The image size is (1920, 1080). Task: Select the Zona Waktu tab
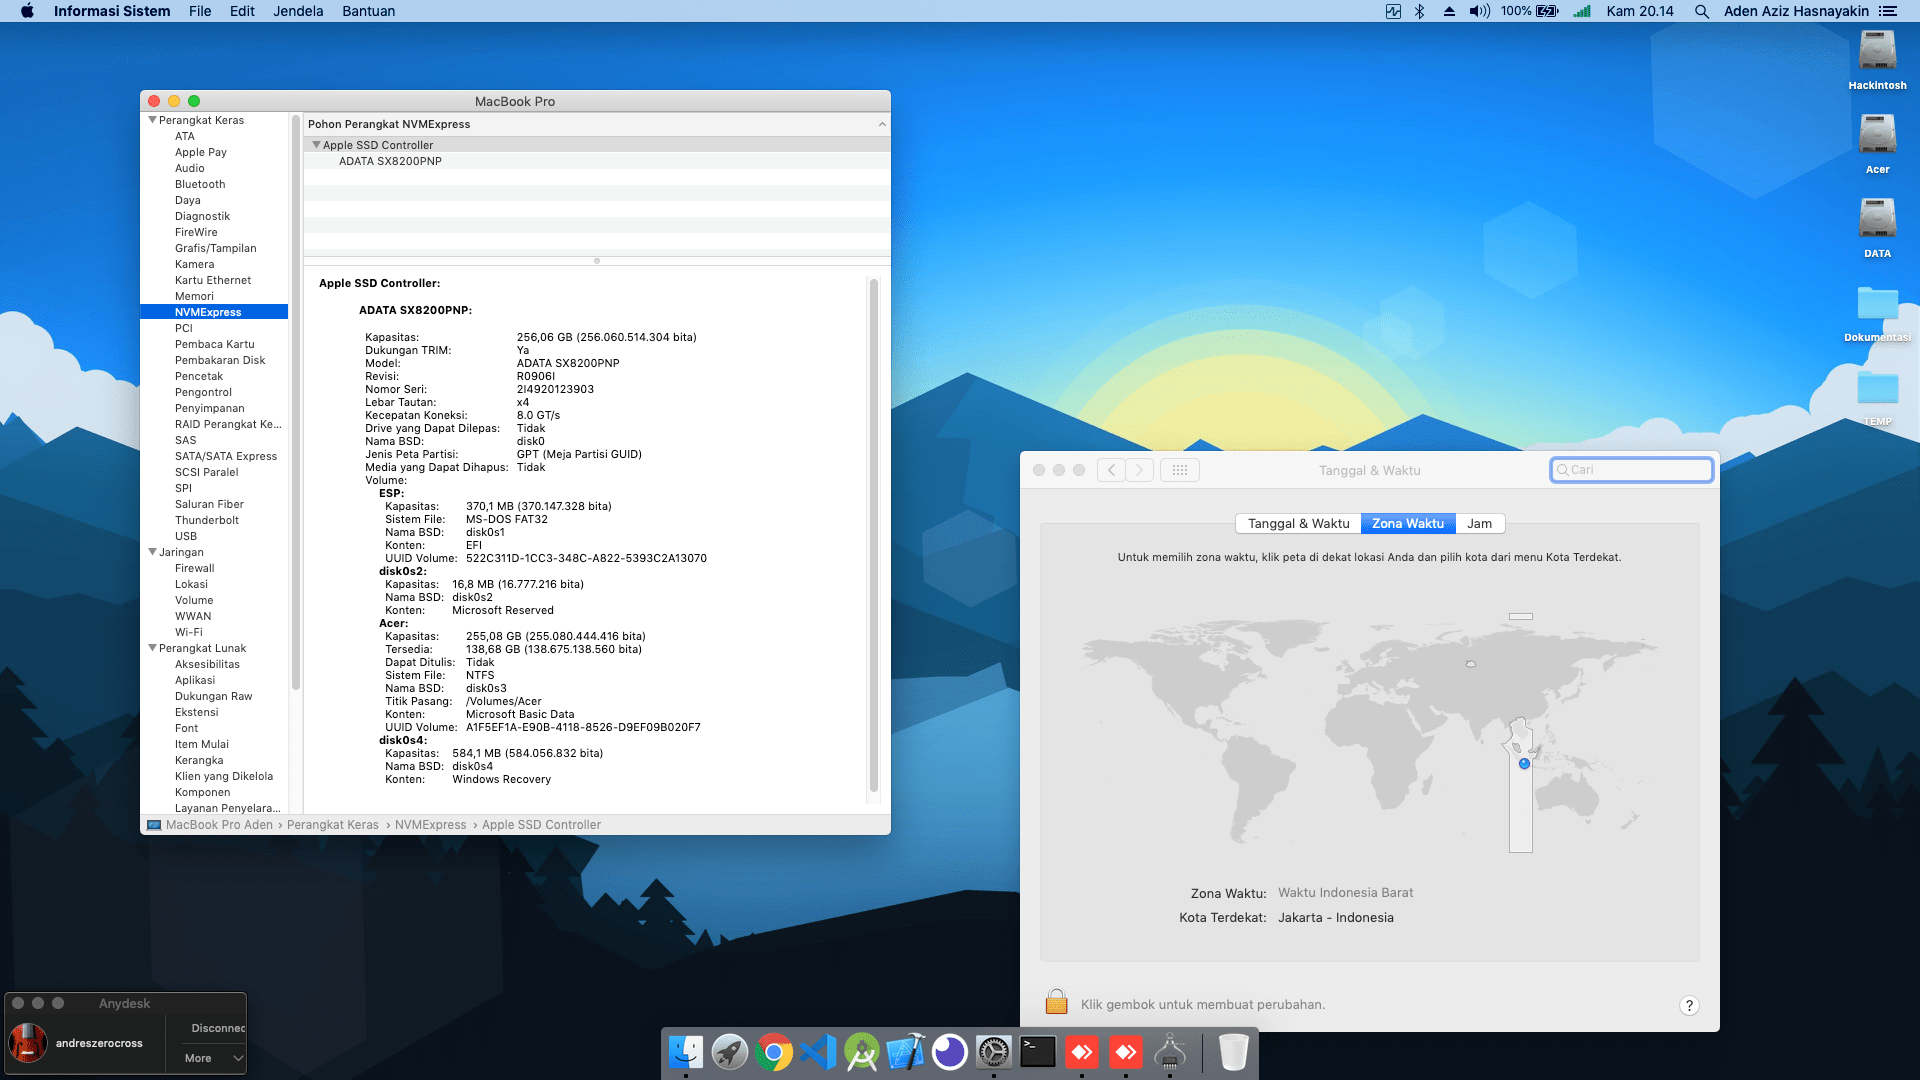(1408, 523)
